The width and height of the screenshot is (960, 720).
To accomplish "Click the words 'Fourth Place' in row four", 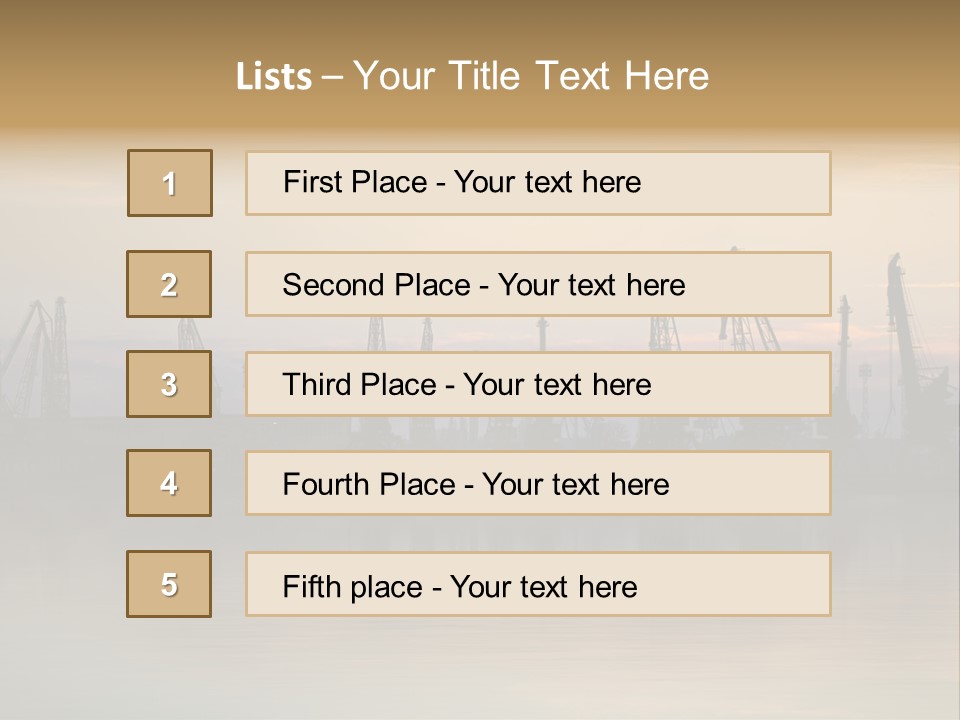I will click(x=369, y=484).
